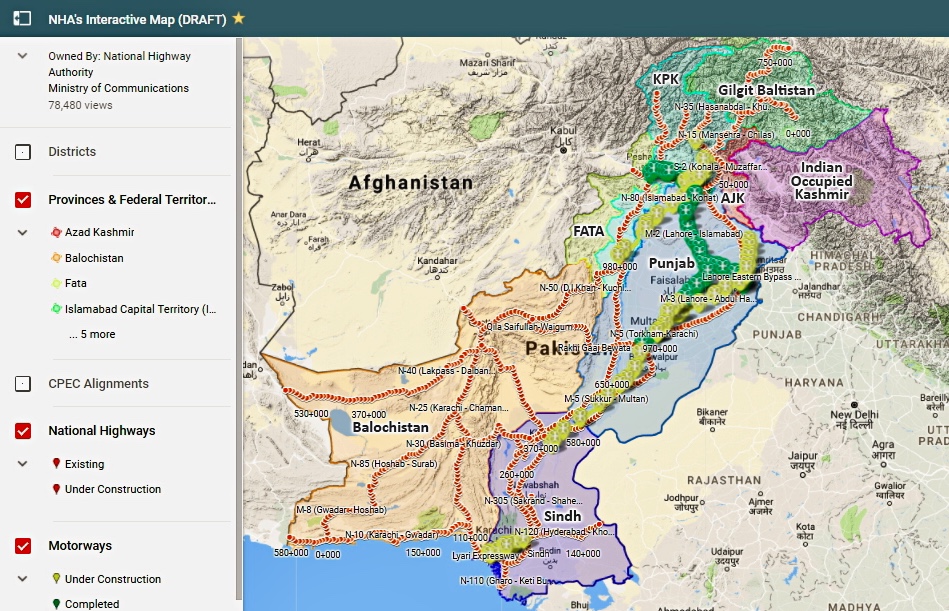Click the M-5 (Sukkur - Multan) label
Screen dimensions: 949x611
point(606,399)
